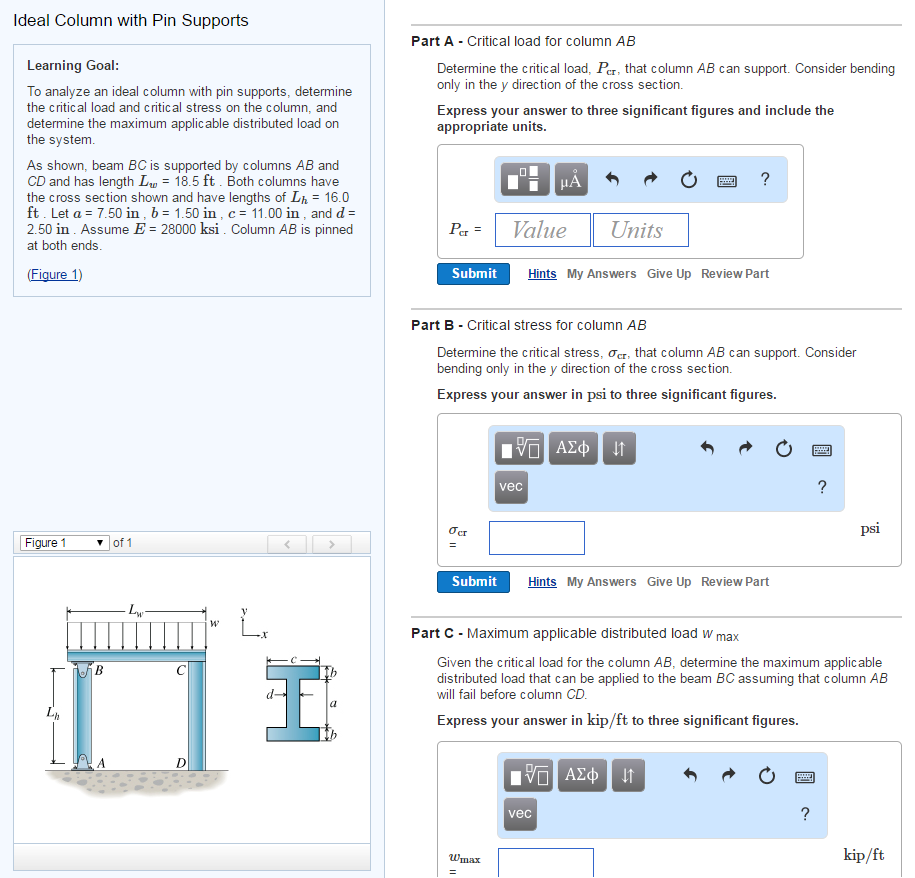Click the next figure arrow button
The image size is (915, 878).
(331, 542)
